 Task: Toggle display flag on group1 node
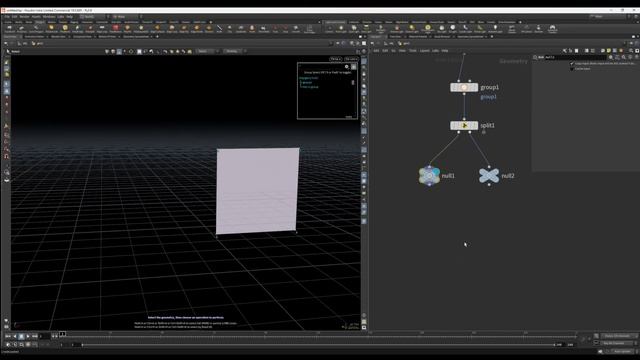pos(475,87)
